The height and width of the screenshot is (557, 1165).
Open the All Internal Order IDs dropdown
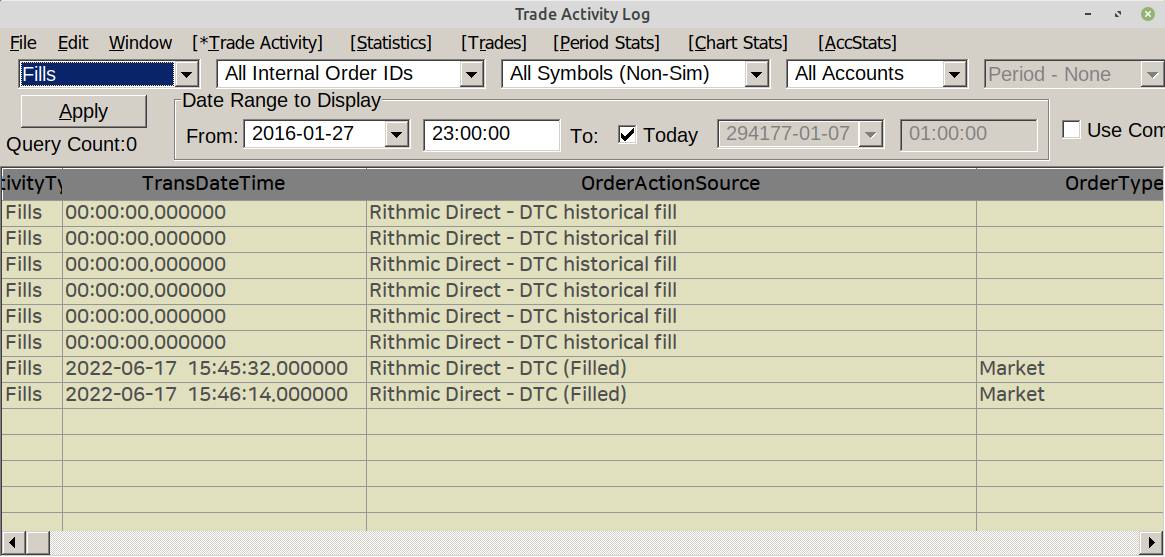[472, 74]
